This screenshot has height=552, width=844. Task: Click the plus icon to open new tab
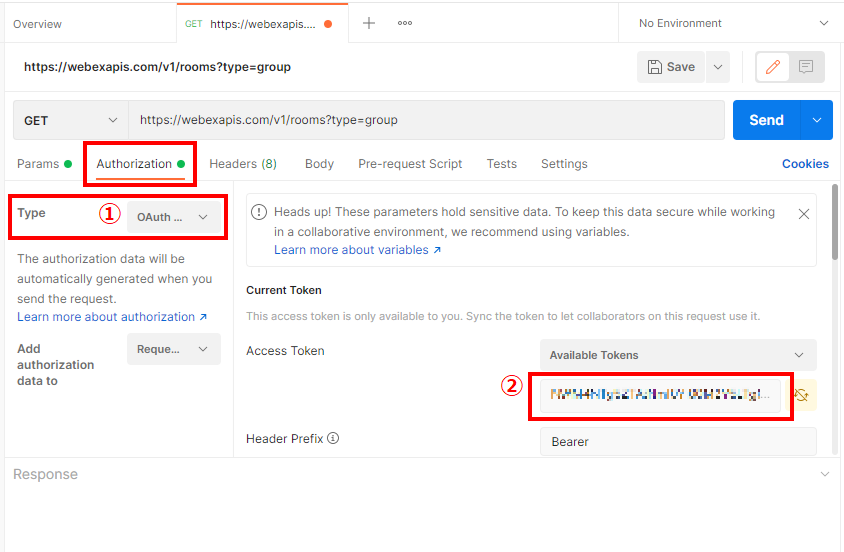[x=369, y=23]
